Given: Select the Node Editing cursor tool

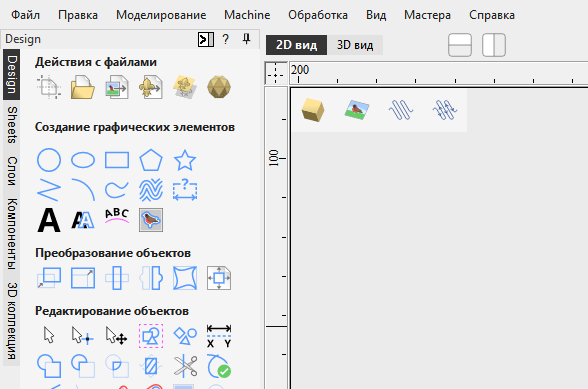Looking at the screenshot, I should click(82, 336).
